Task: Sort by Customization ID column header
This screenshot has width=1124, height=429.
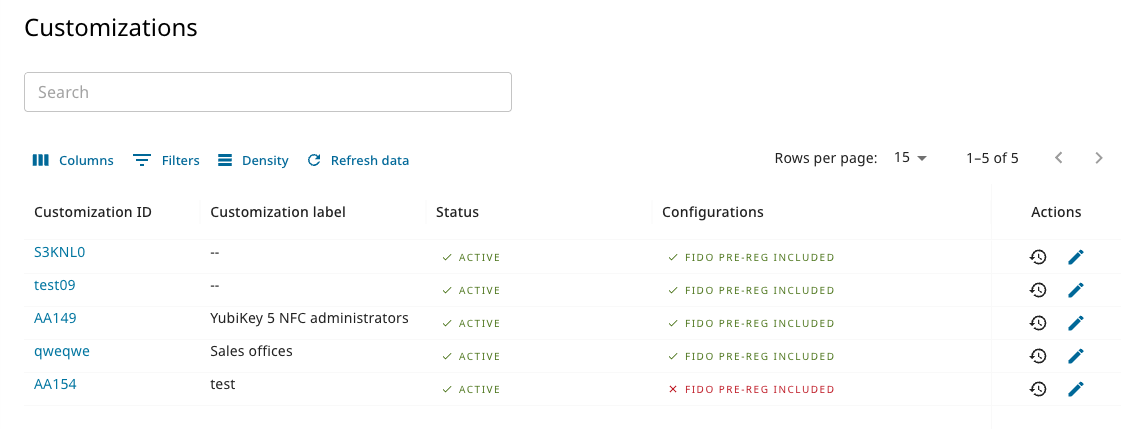Action: [x=93, y=212]
